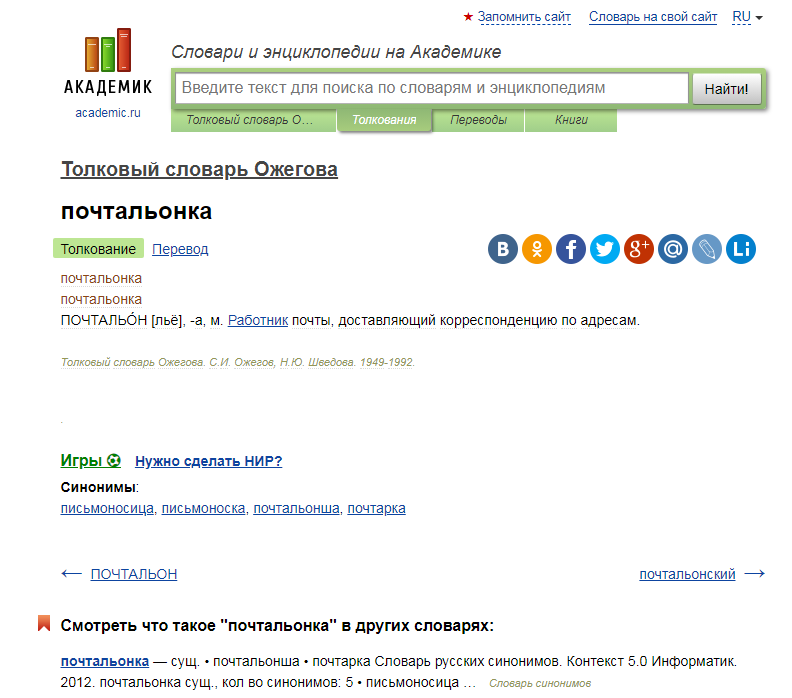Image resolution: width=792 pixels, height=698 pixels.
Task: Open the academic.ru link
Action: pyautogui.click(x=108, y=113)
